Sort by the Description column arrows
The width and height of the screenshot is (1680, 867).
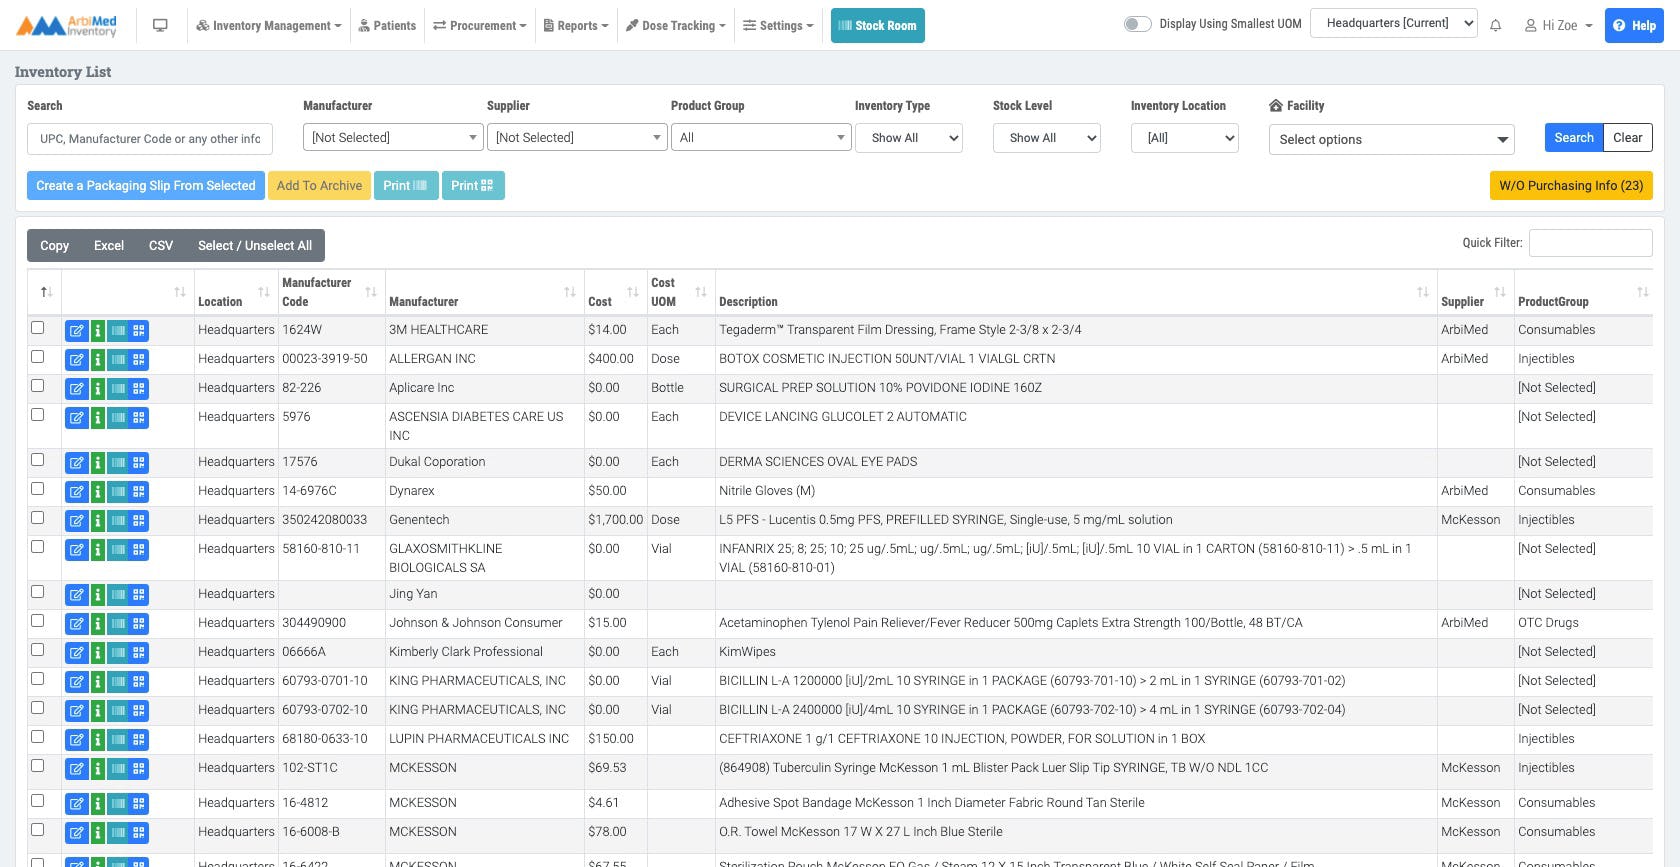point(1423,292)
